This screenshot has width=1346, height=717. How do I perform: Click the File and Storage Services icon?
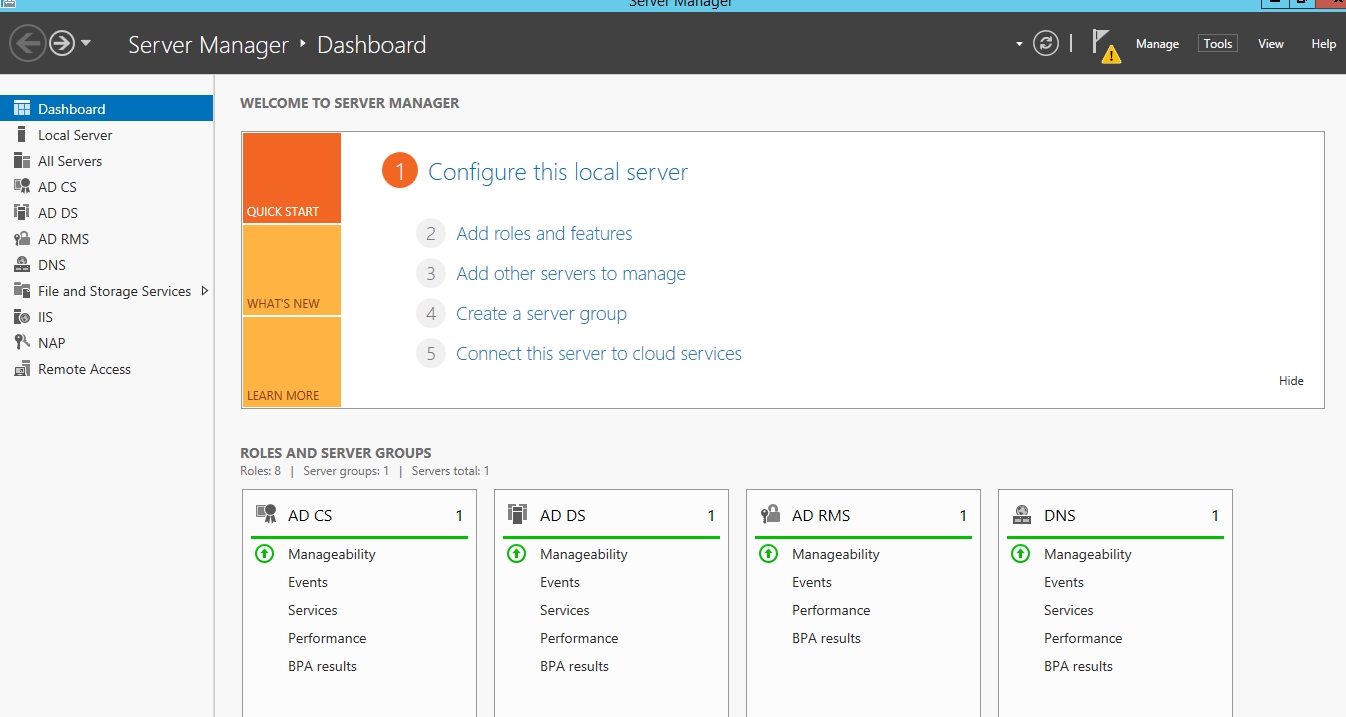22,290
